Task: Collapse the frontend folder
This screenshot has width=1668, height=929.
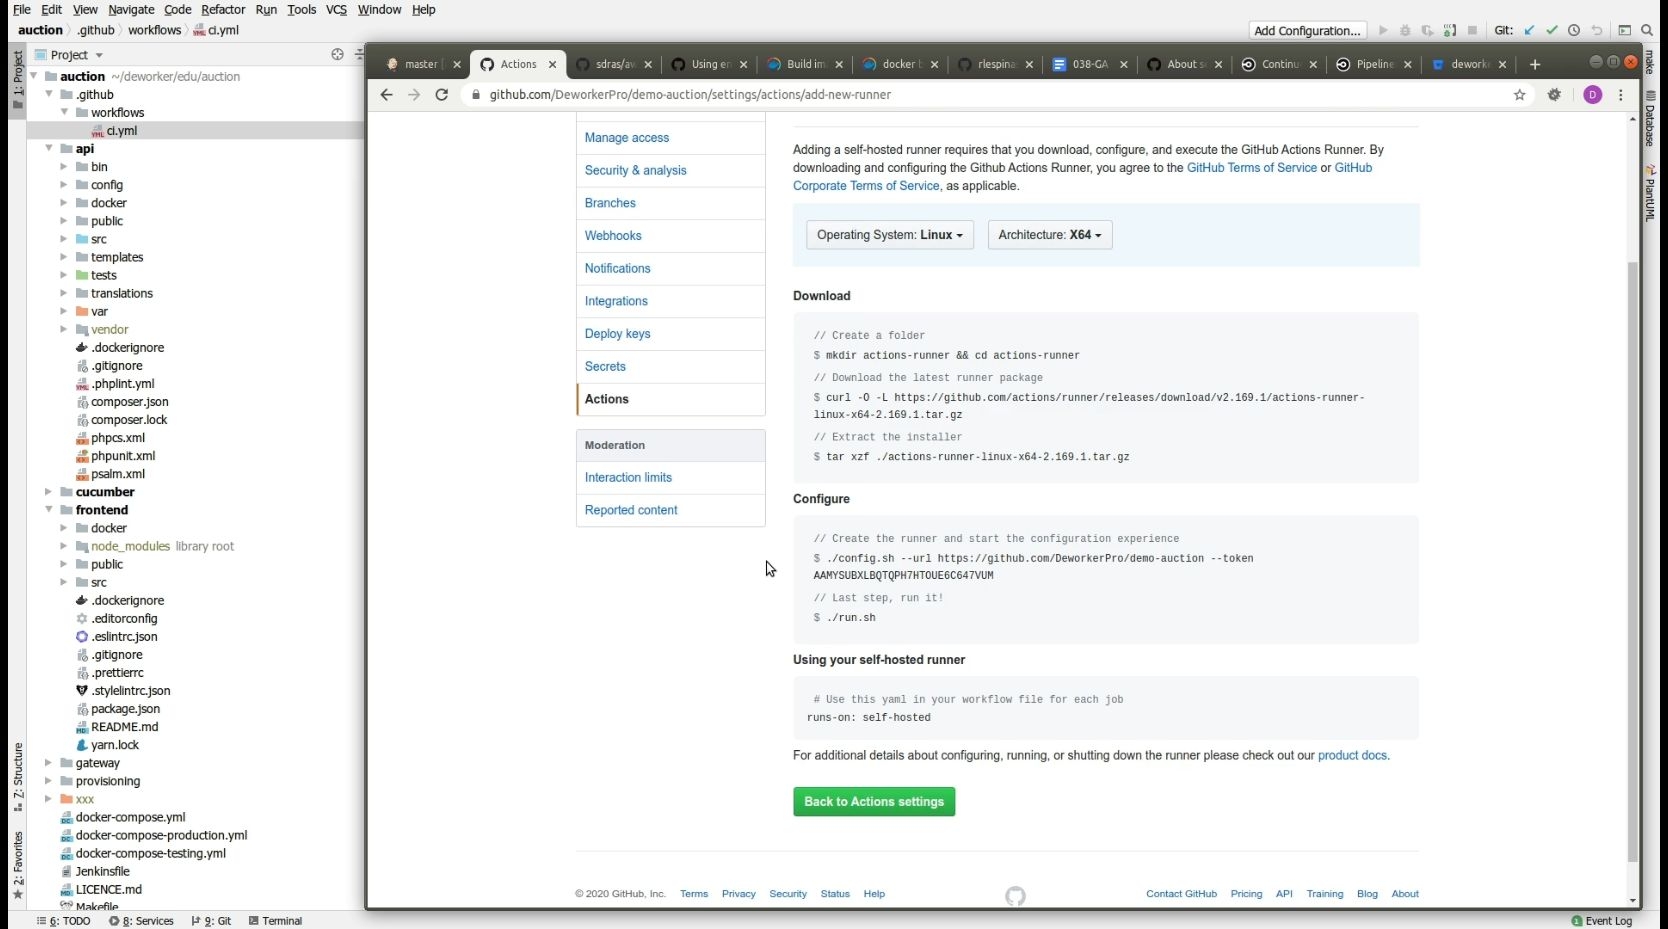Action: tap(49, 510)
